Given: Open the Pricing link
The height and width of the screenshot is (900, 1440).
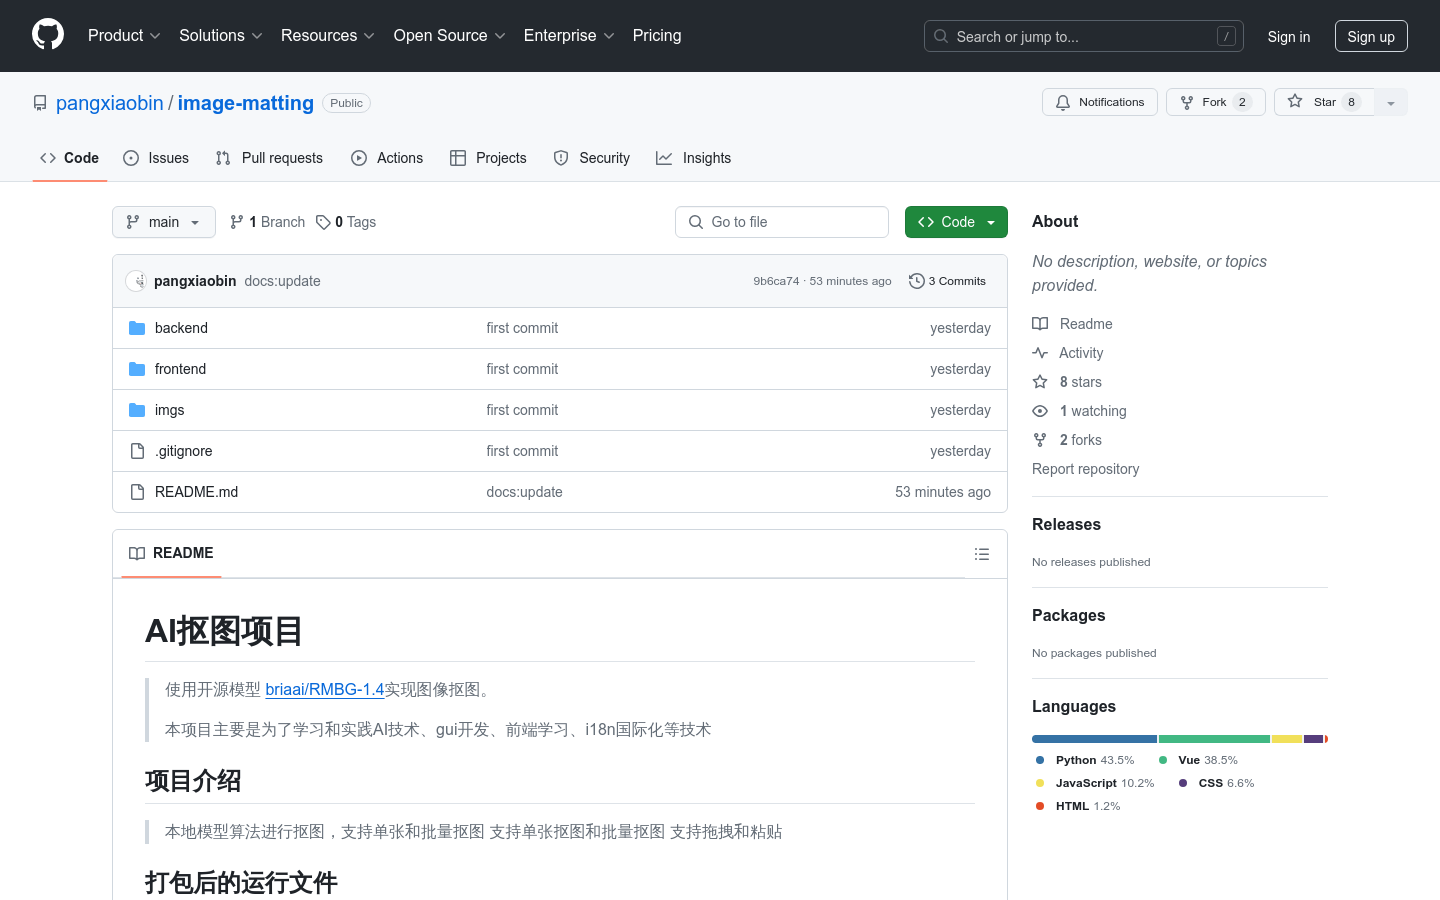Looking at the screenshot, I should pos(657,35).
